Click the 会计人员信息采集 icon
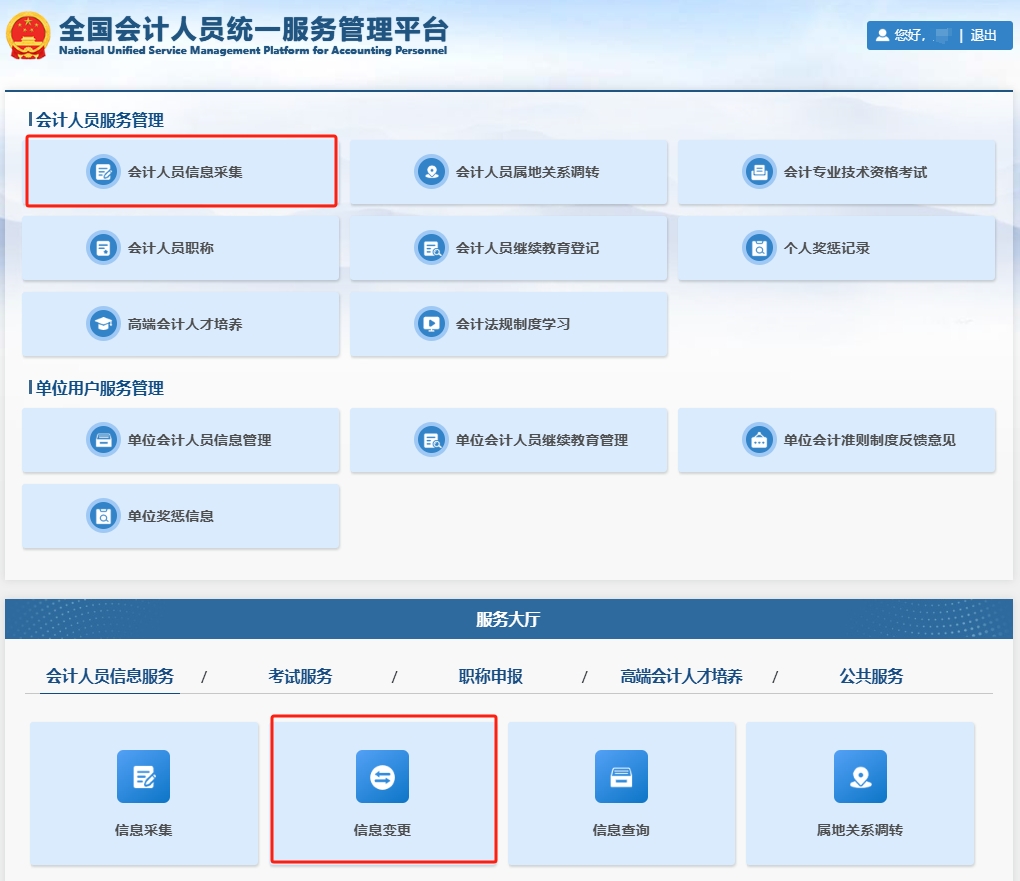This screenshot has width=1020, height=881. pos(103,172)
